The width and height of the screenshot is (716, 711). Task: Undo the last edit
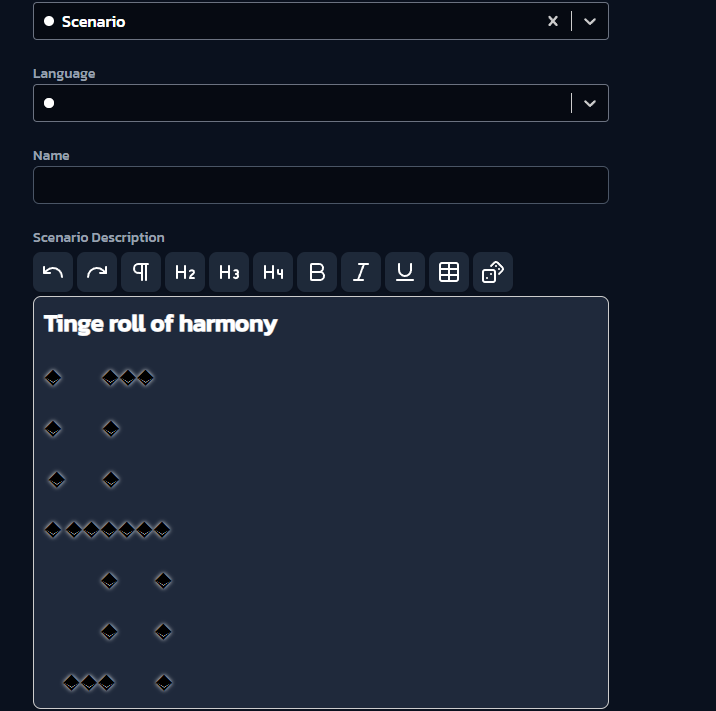pyautogui.click(x=53, y=272)
